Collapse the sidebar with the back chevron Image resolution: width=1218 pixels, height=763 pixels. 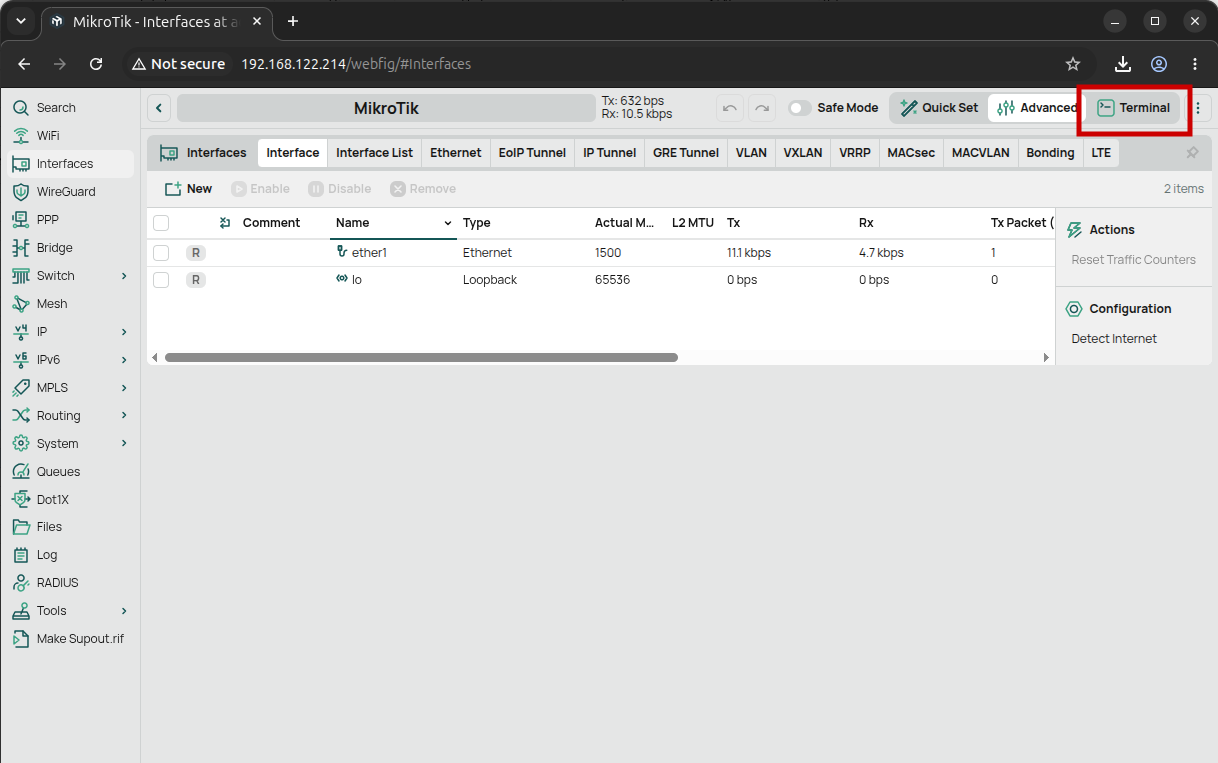pos(159,108)
